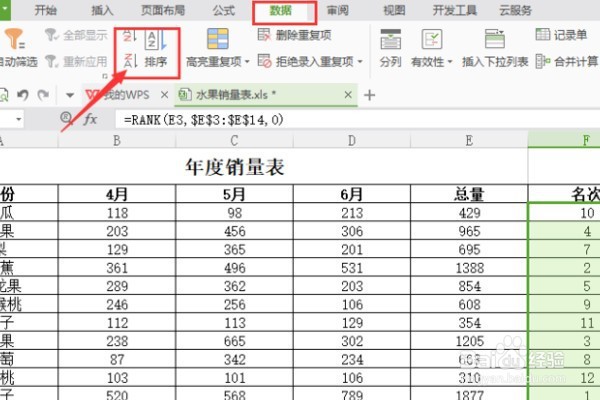Click the 分列 text-to-columns icon
The height and width of the screenshot is (400, 600).
[391, 39]
